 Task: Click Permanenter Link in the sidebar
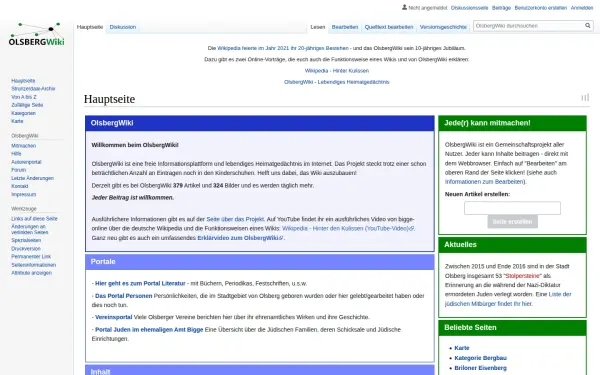[x=31, y=257]
